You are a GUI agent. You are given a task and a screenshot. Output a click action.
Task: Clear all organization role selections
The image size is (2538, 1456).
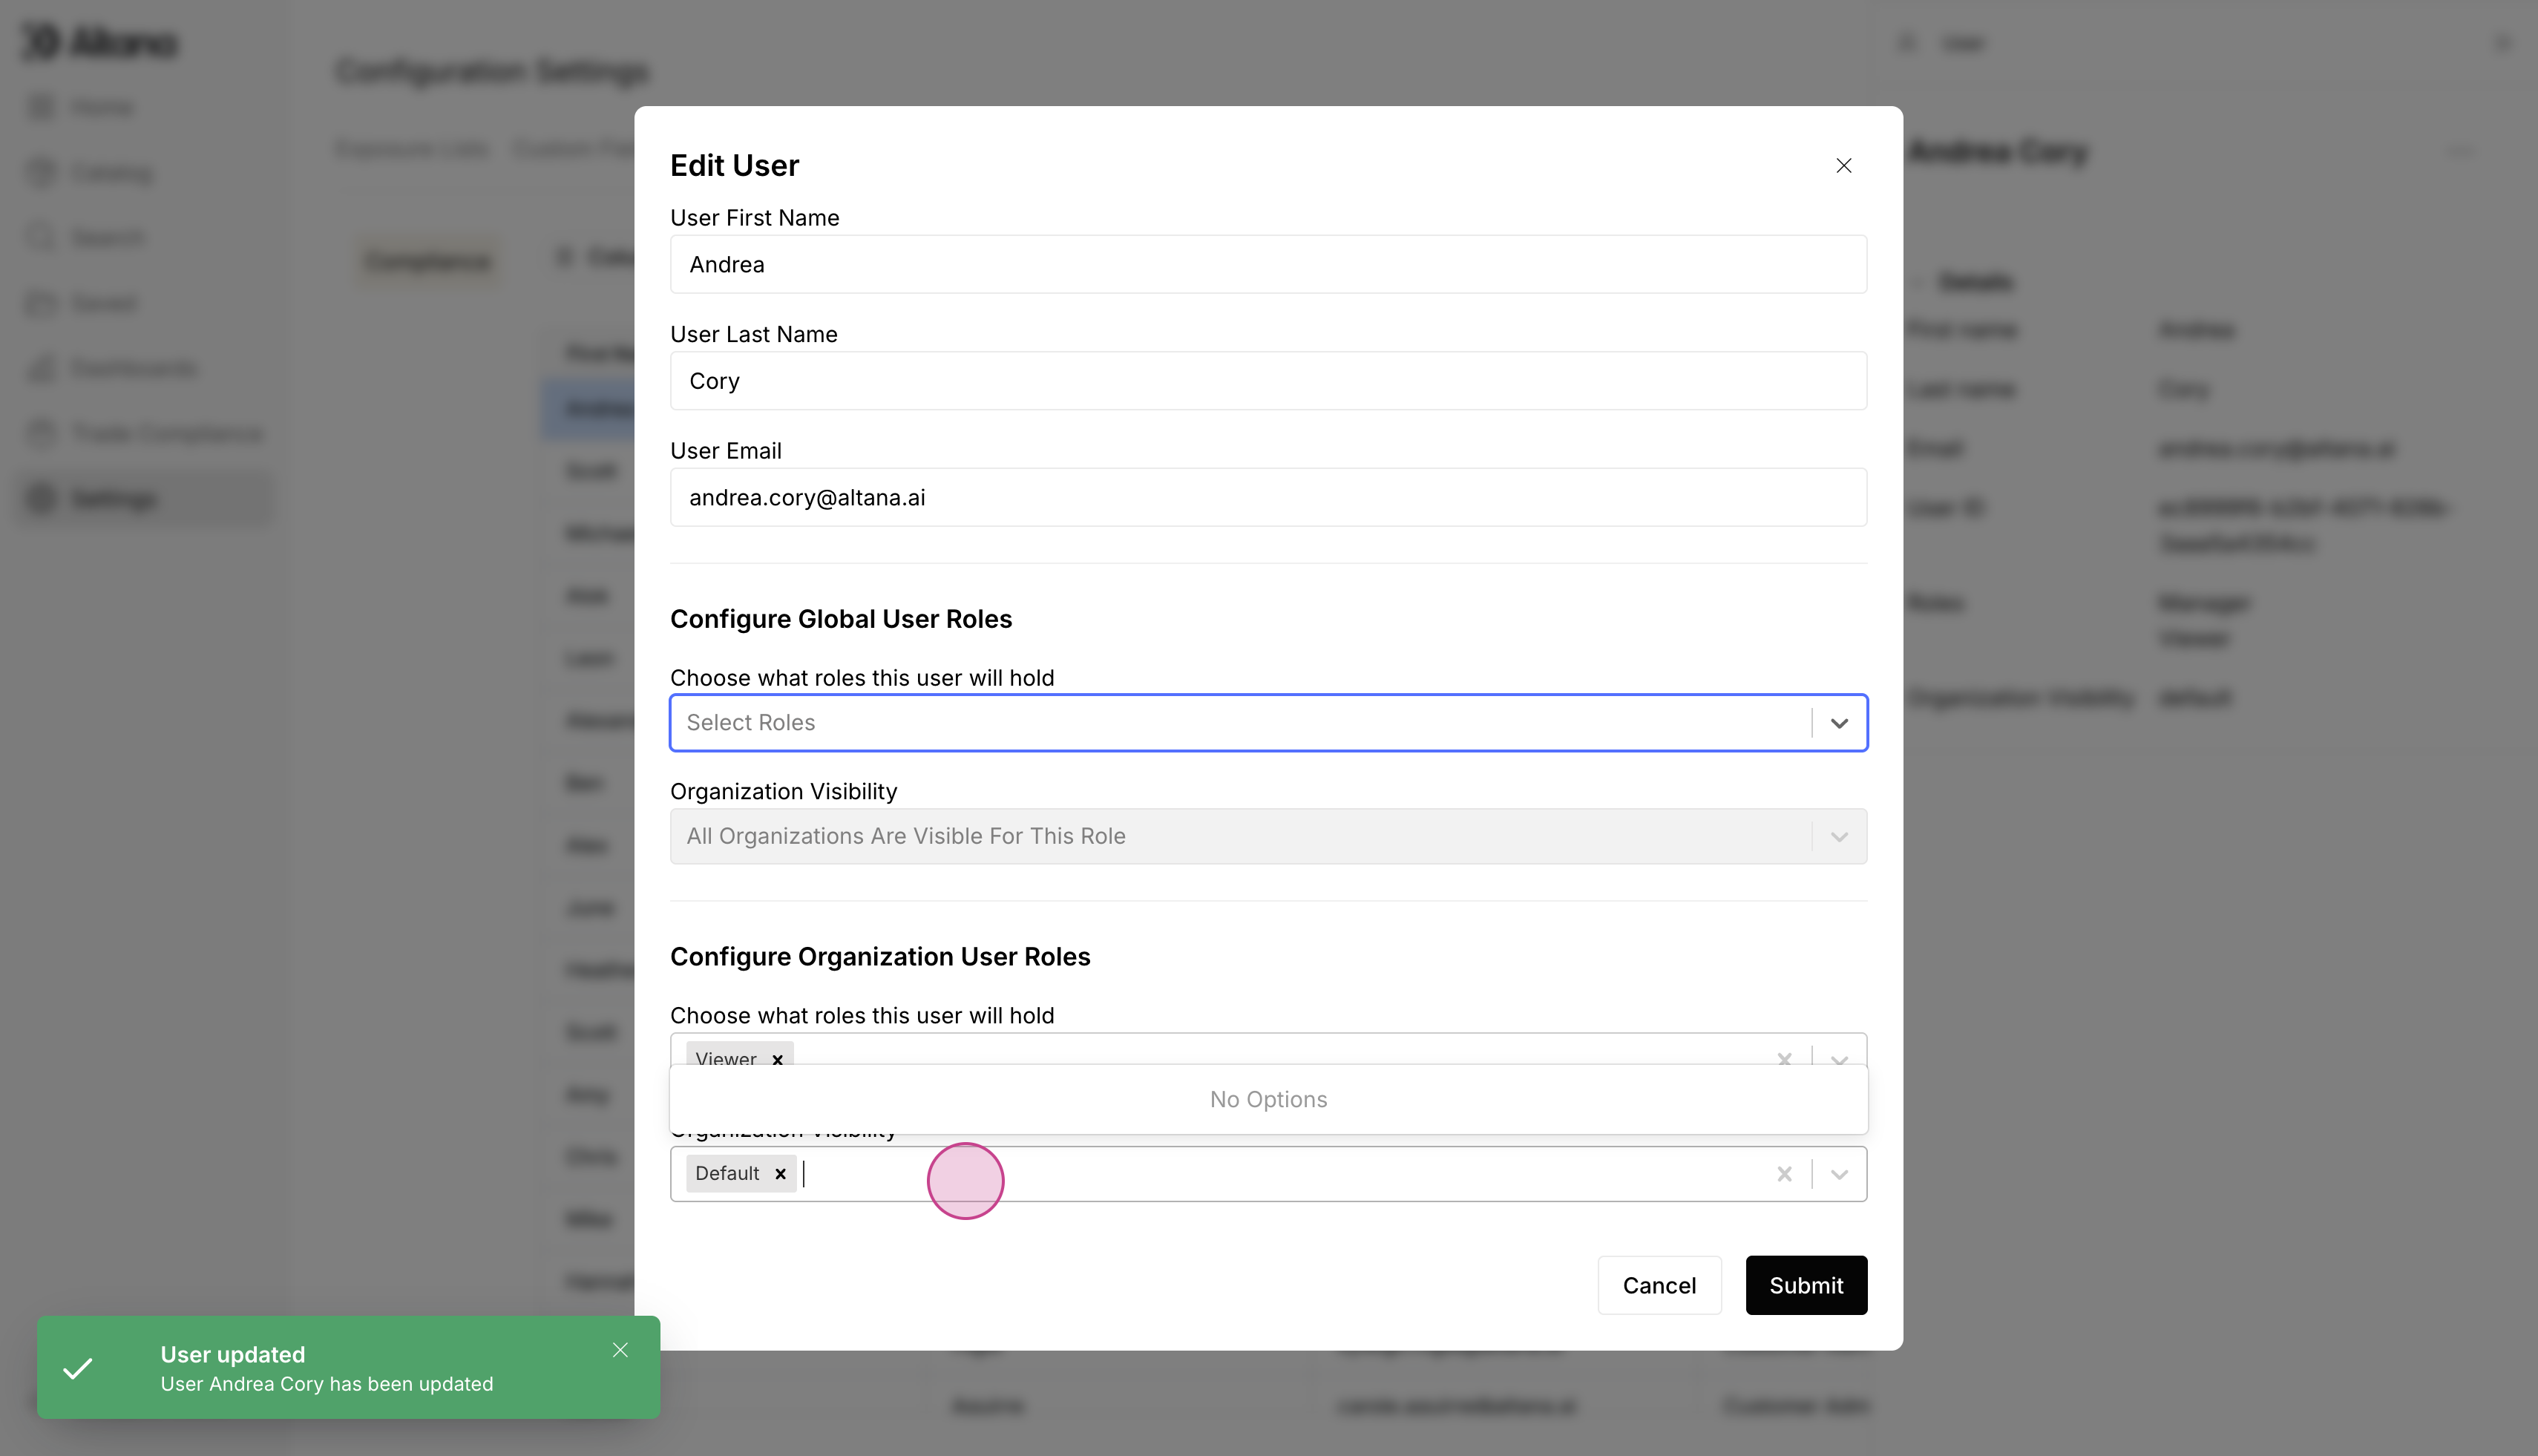point(1784,1057)
